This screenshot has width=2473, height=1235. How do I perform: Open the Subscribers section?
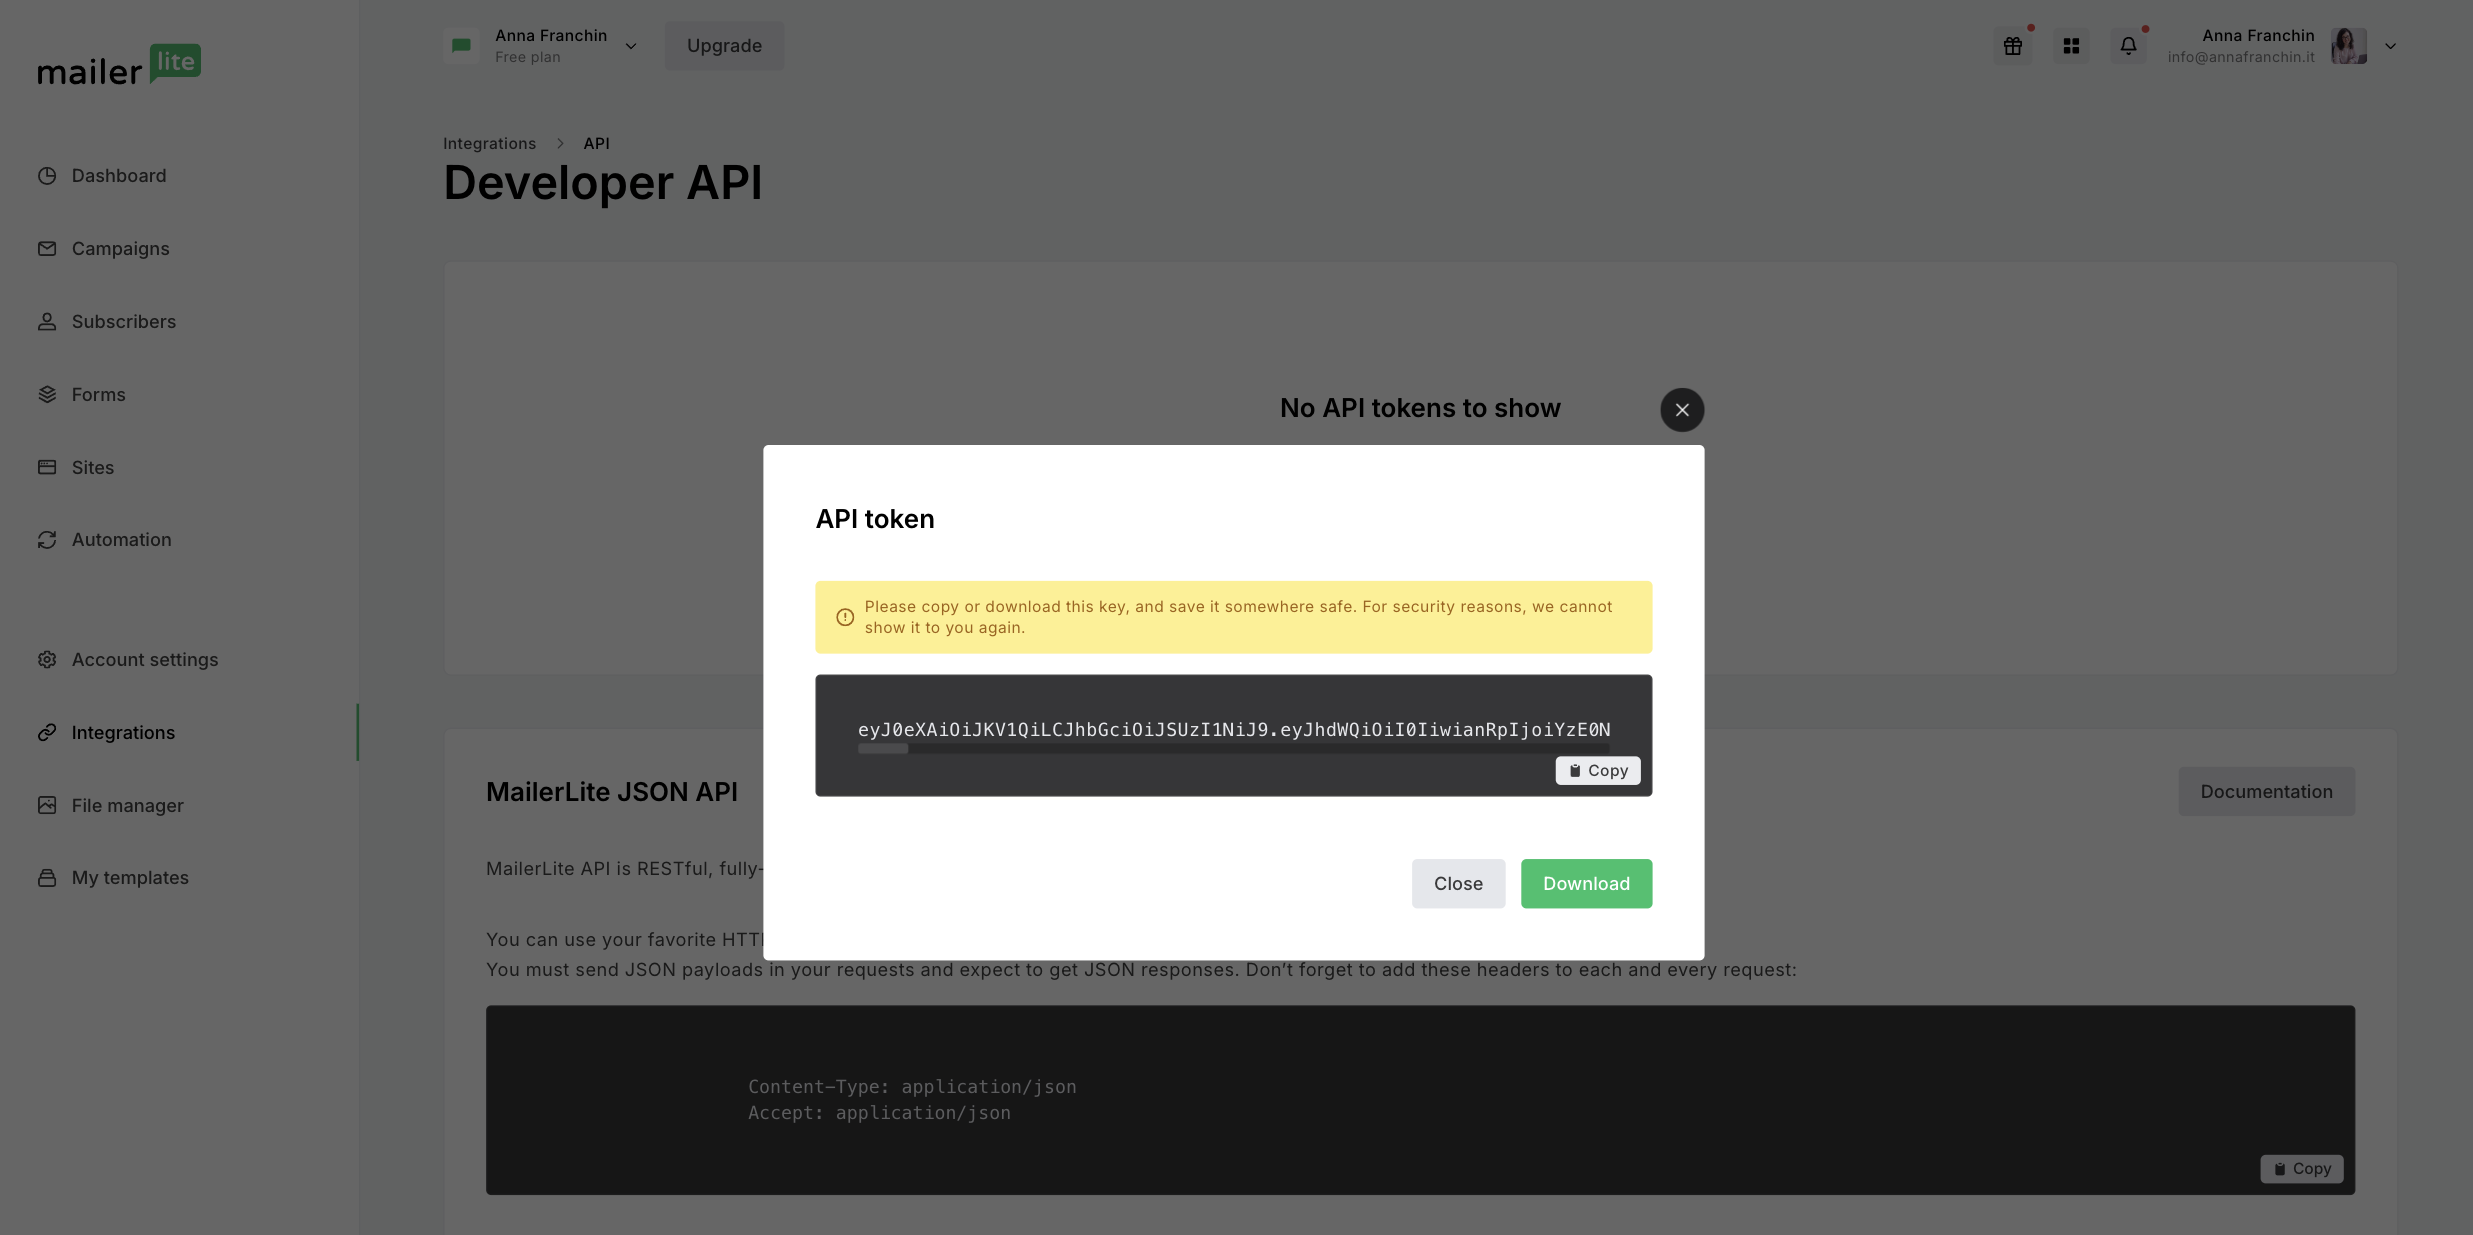(123, 322)
